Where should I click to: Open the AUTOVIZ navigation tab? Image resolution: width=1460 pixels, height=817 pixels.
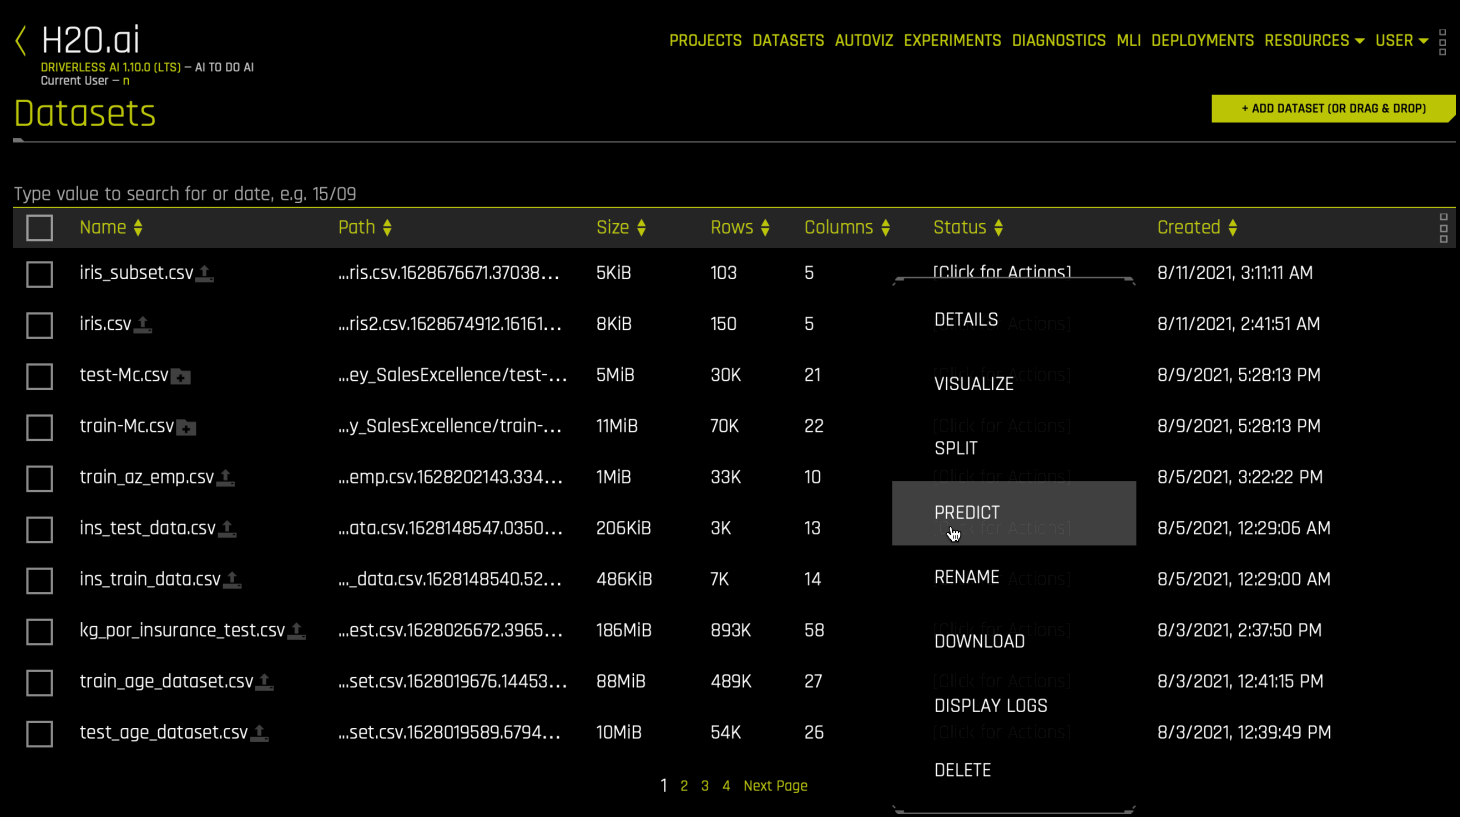864,41
